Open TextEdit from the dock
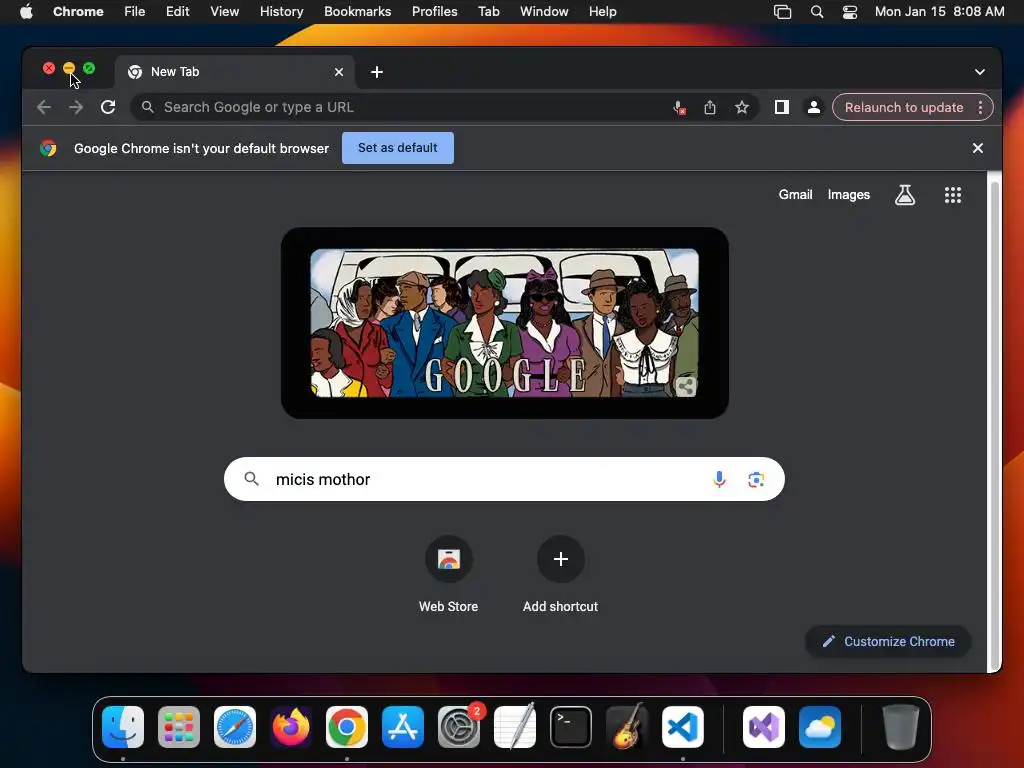 click(515, 726)
